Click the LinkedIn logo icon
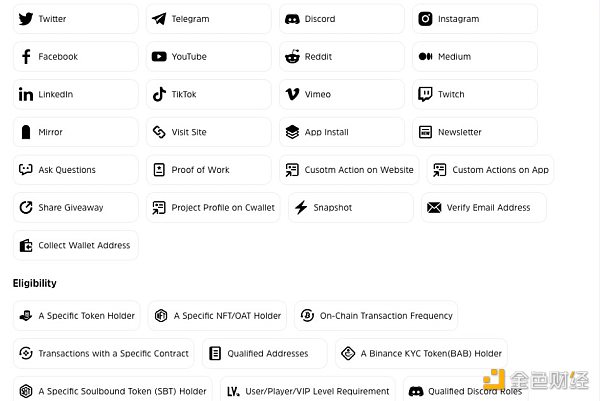Screen dimensions: 600x401 (26, 94)
